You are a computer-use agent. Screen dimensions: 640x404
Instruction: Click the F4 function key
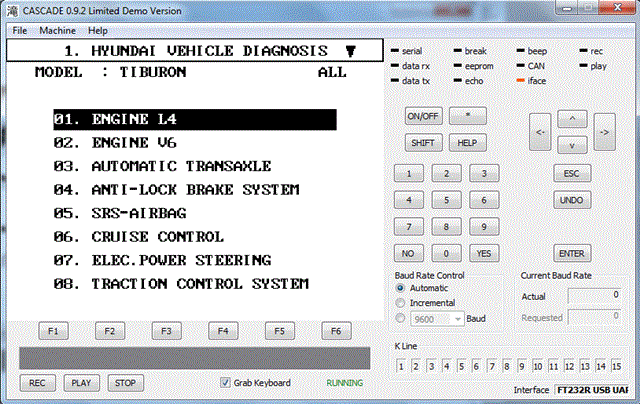[x=223, y=331]
